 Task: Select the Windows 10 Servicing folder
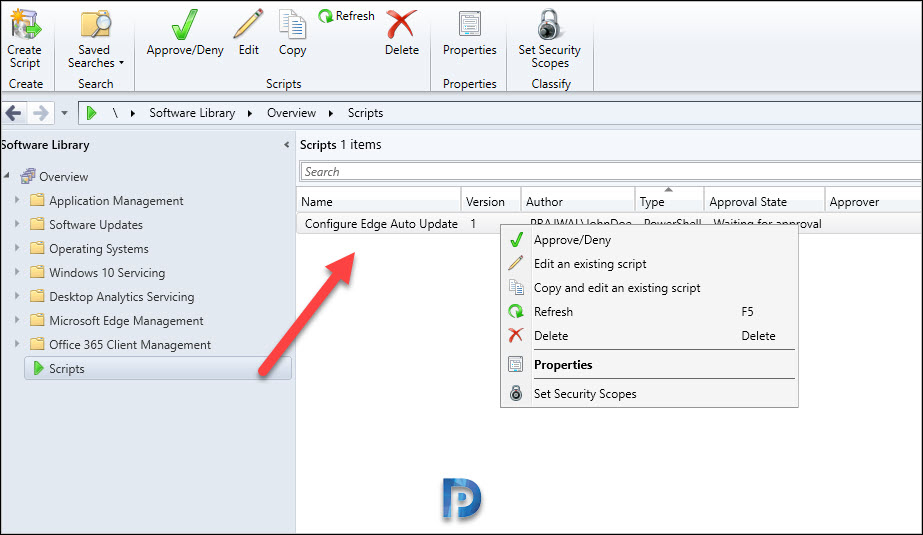point(98,273)
